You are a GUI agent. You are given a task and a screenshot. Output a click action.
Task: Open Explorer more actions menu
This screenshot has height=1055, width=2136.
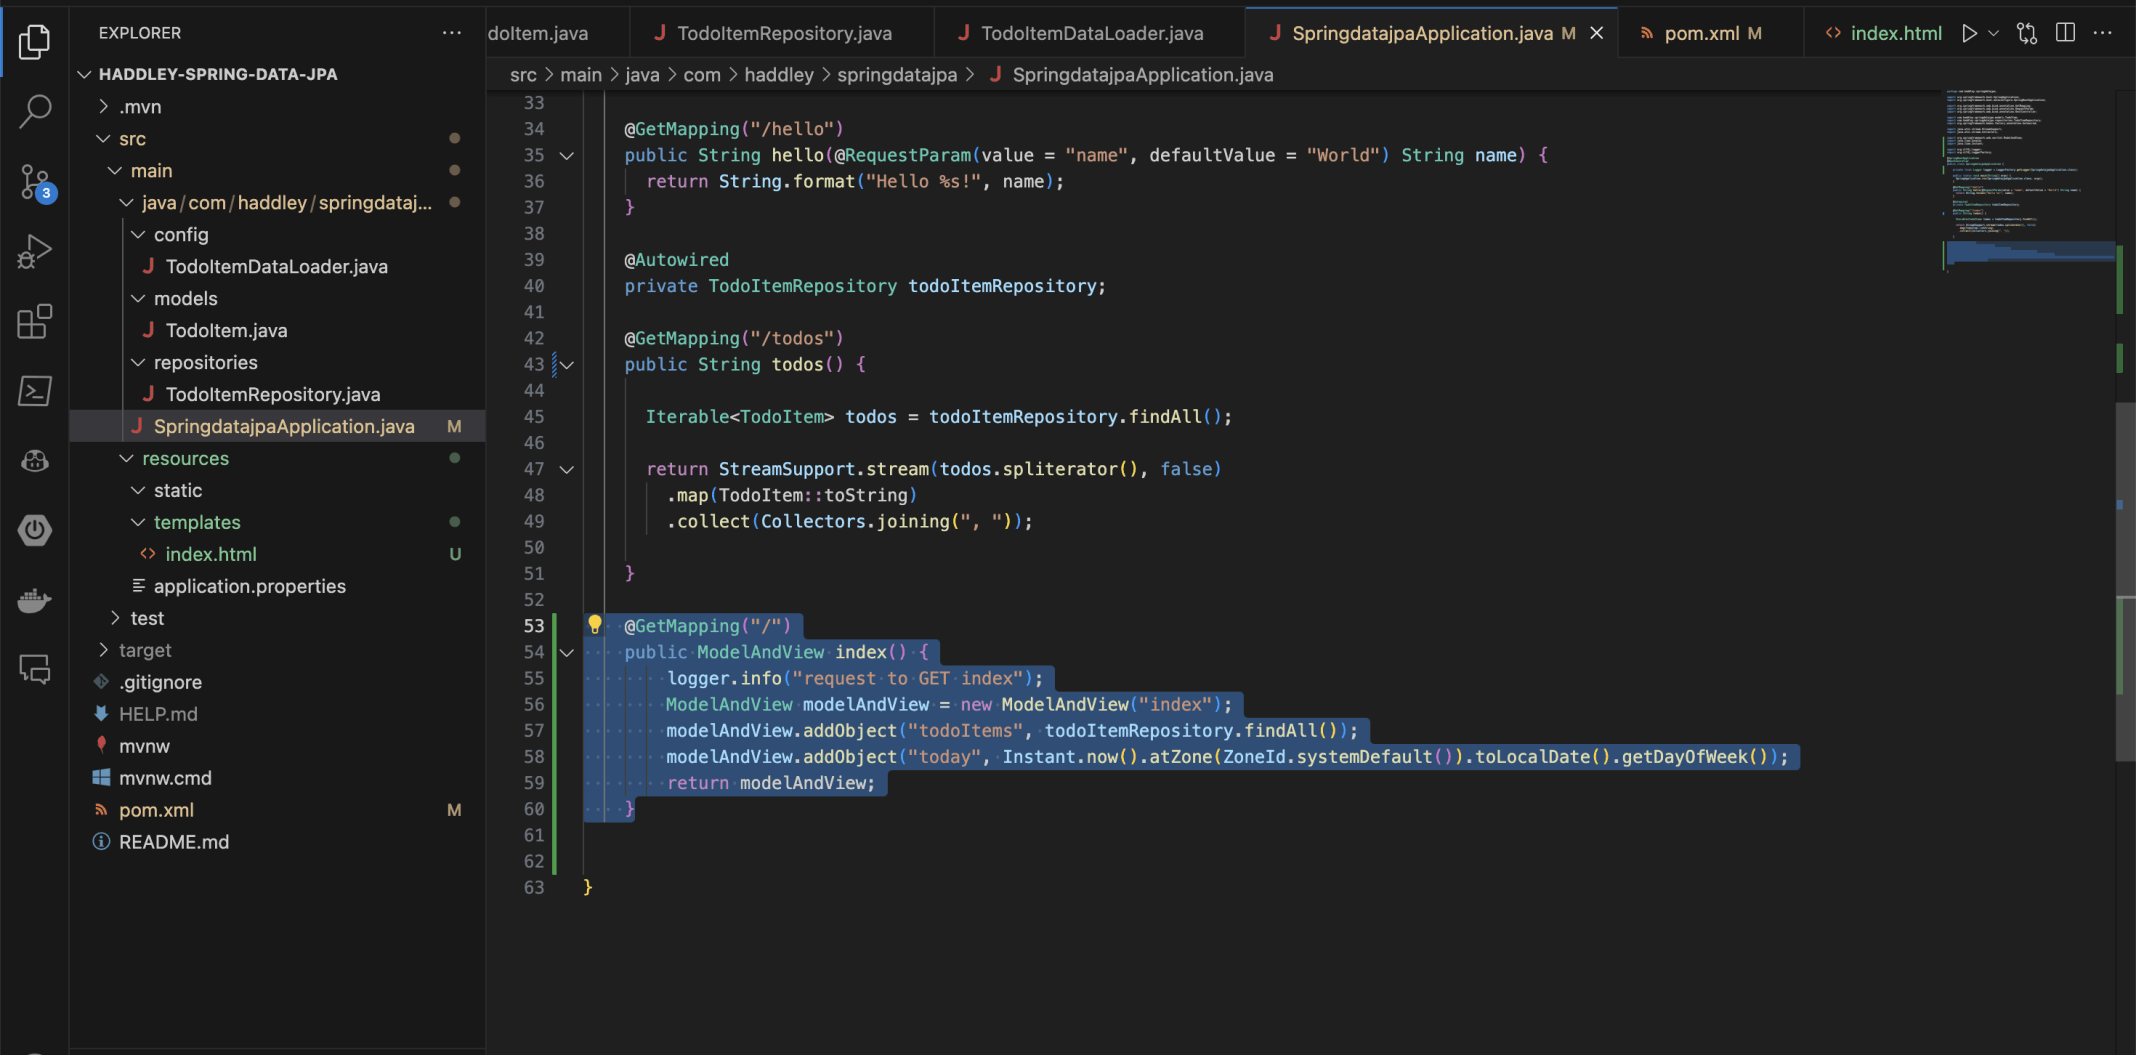452,33
